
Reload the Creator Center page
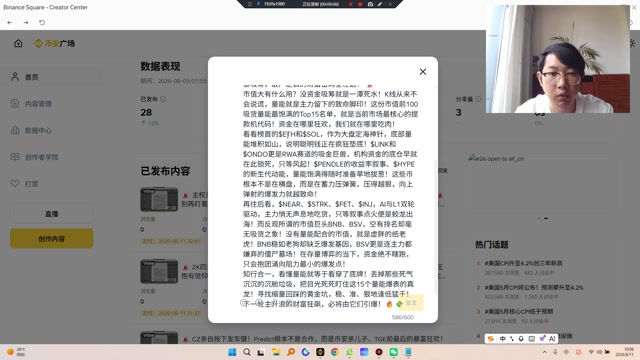click(x=42, y=22)
